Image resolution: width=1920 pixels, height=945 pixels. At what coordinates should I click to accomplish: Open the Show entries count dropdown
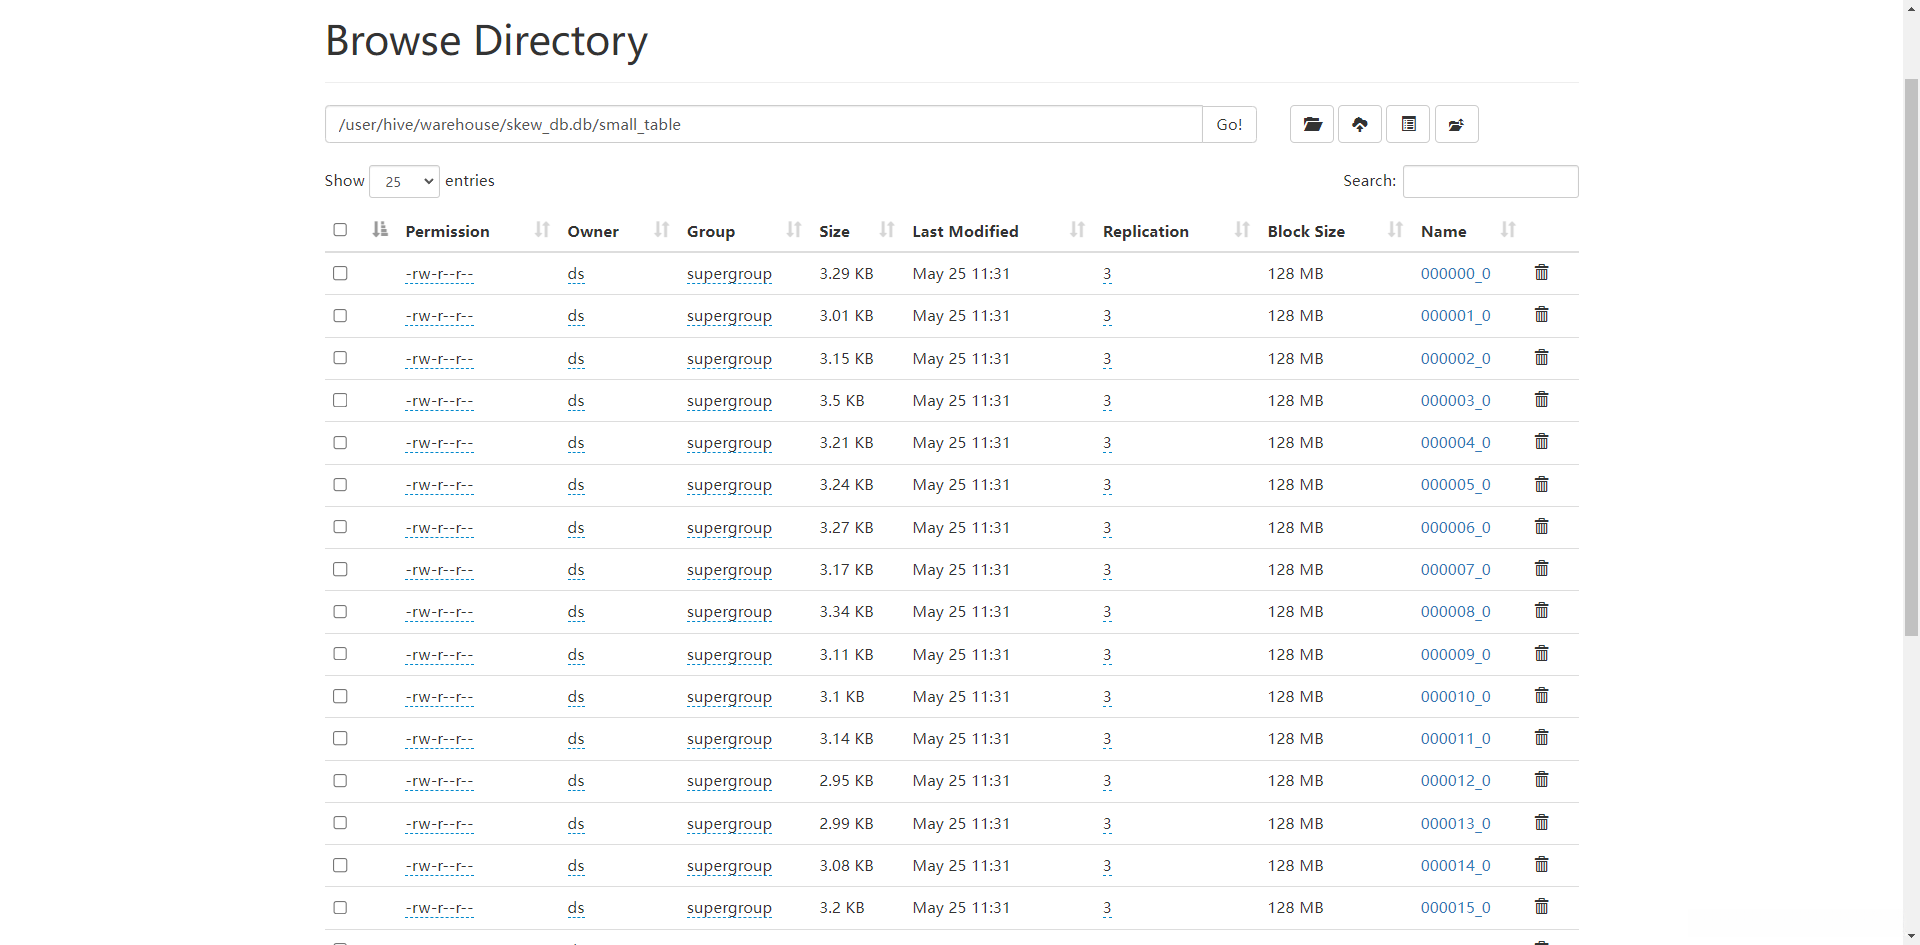click(x=404, y=181)
